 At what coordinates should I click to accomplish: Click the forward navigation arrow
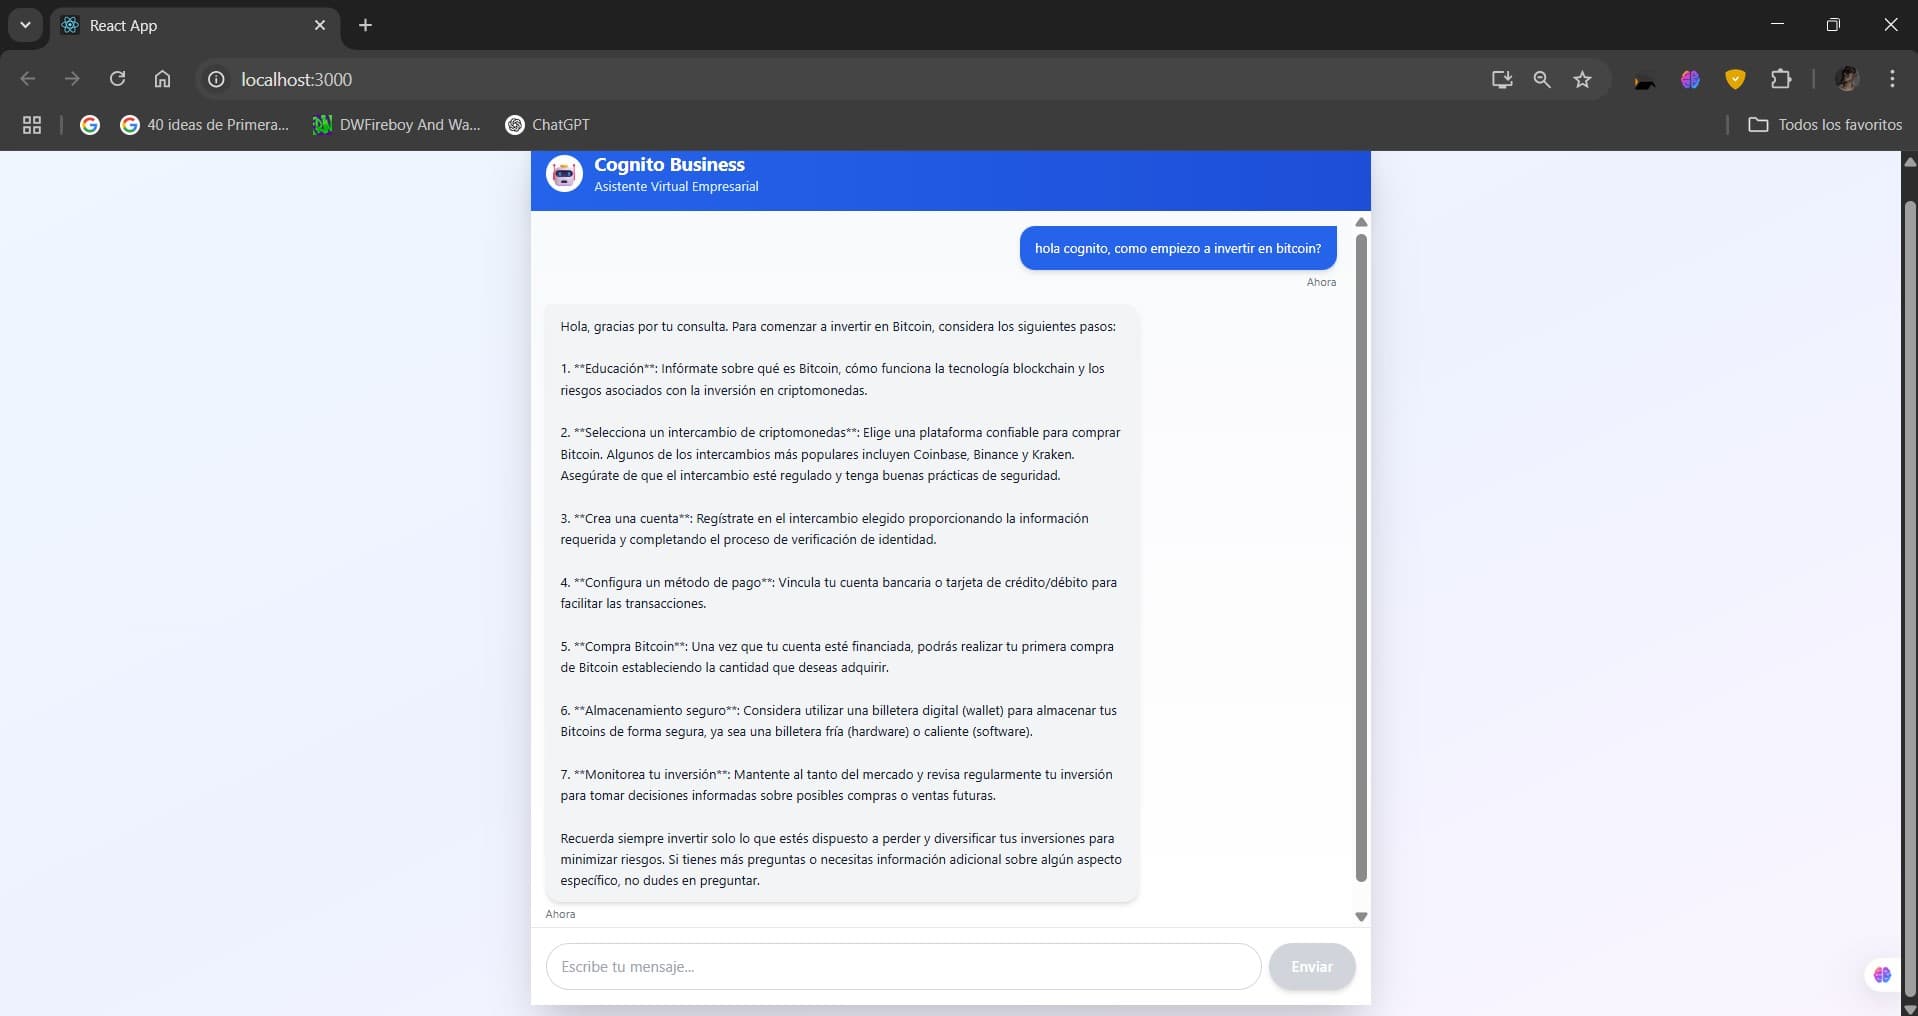coord(72,79)
